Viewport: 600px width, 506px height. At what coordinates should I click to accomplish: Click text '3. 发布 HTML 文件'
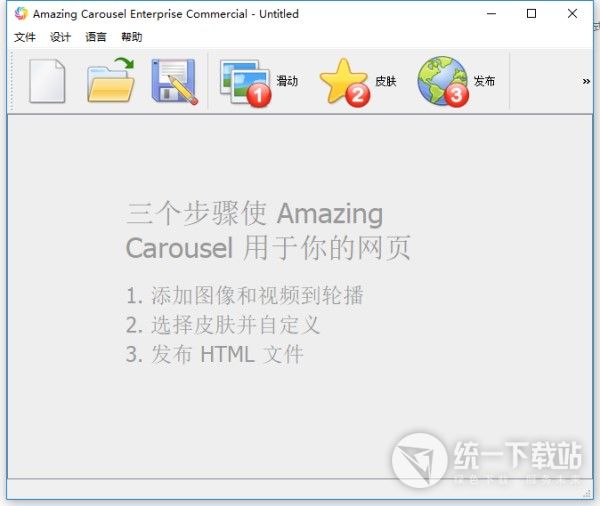coord(215,354)
